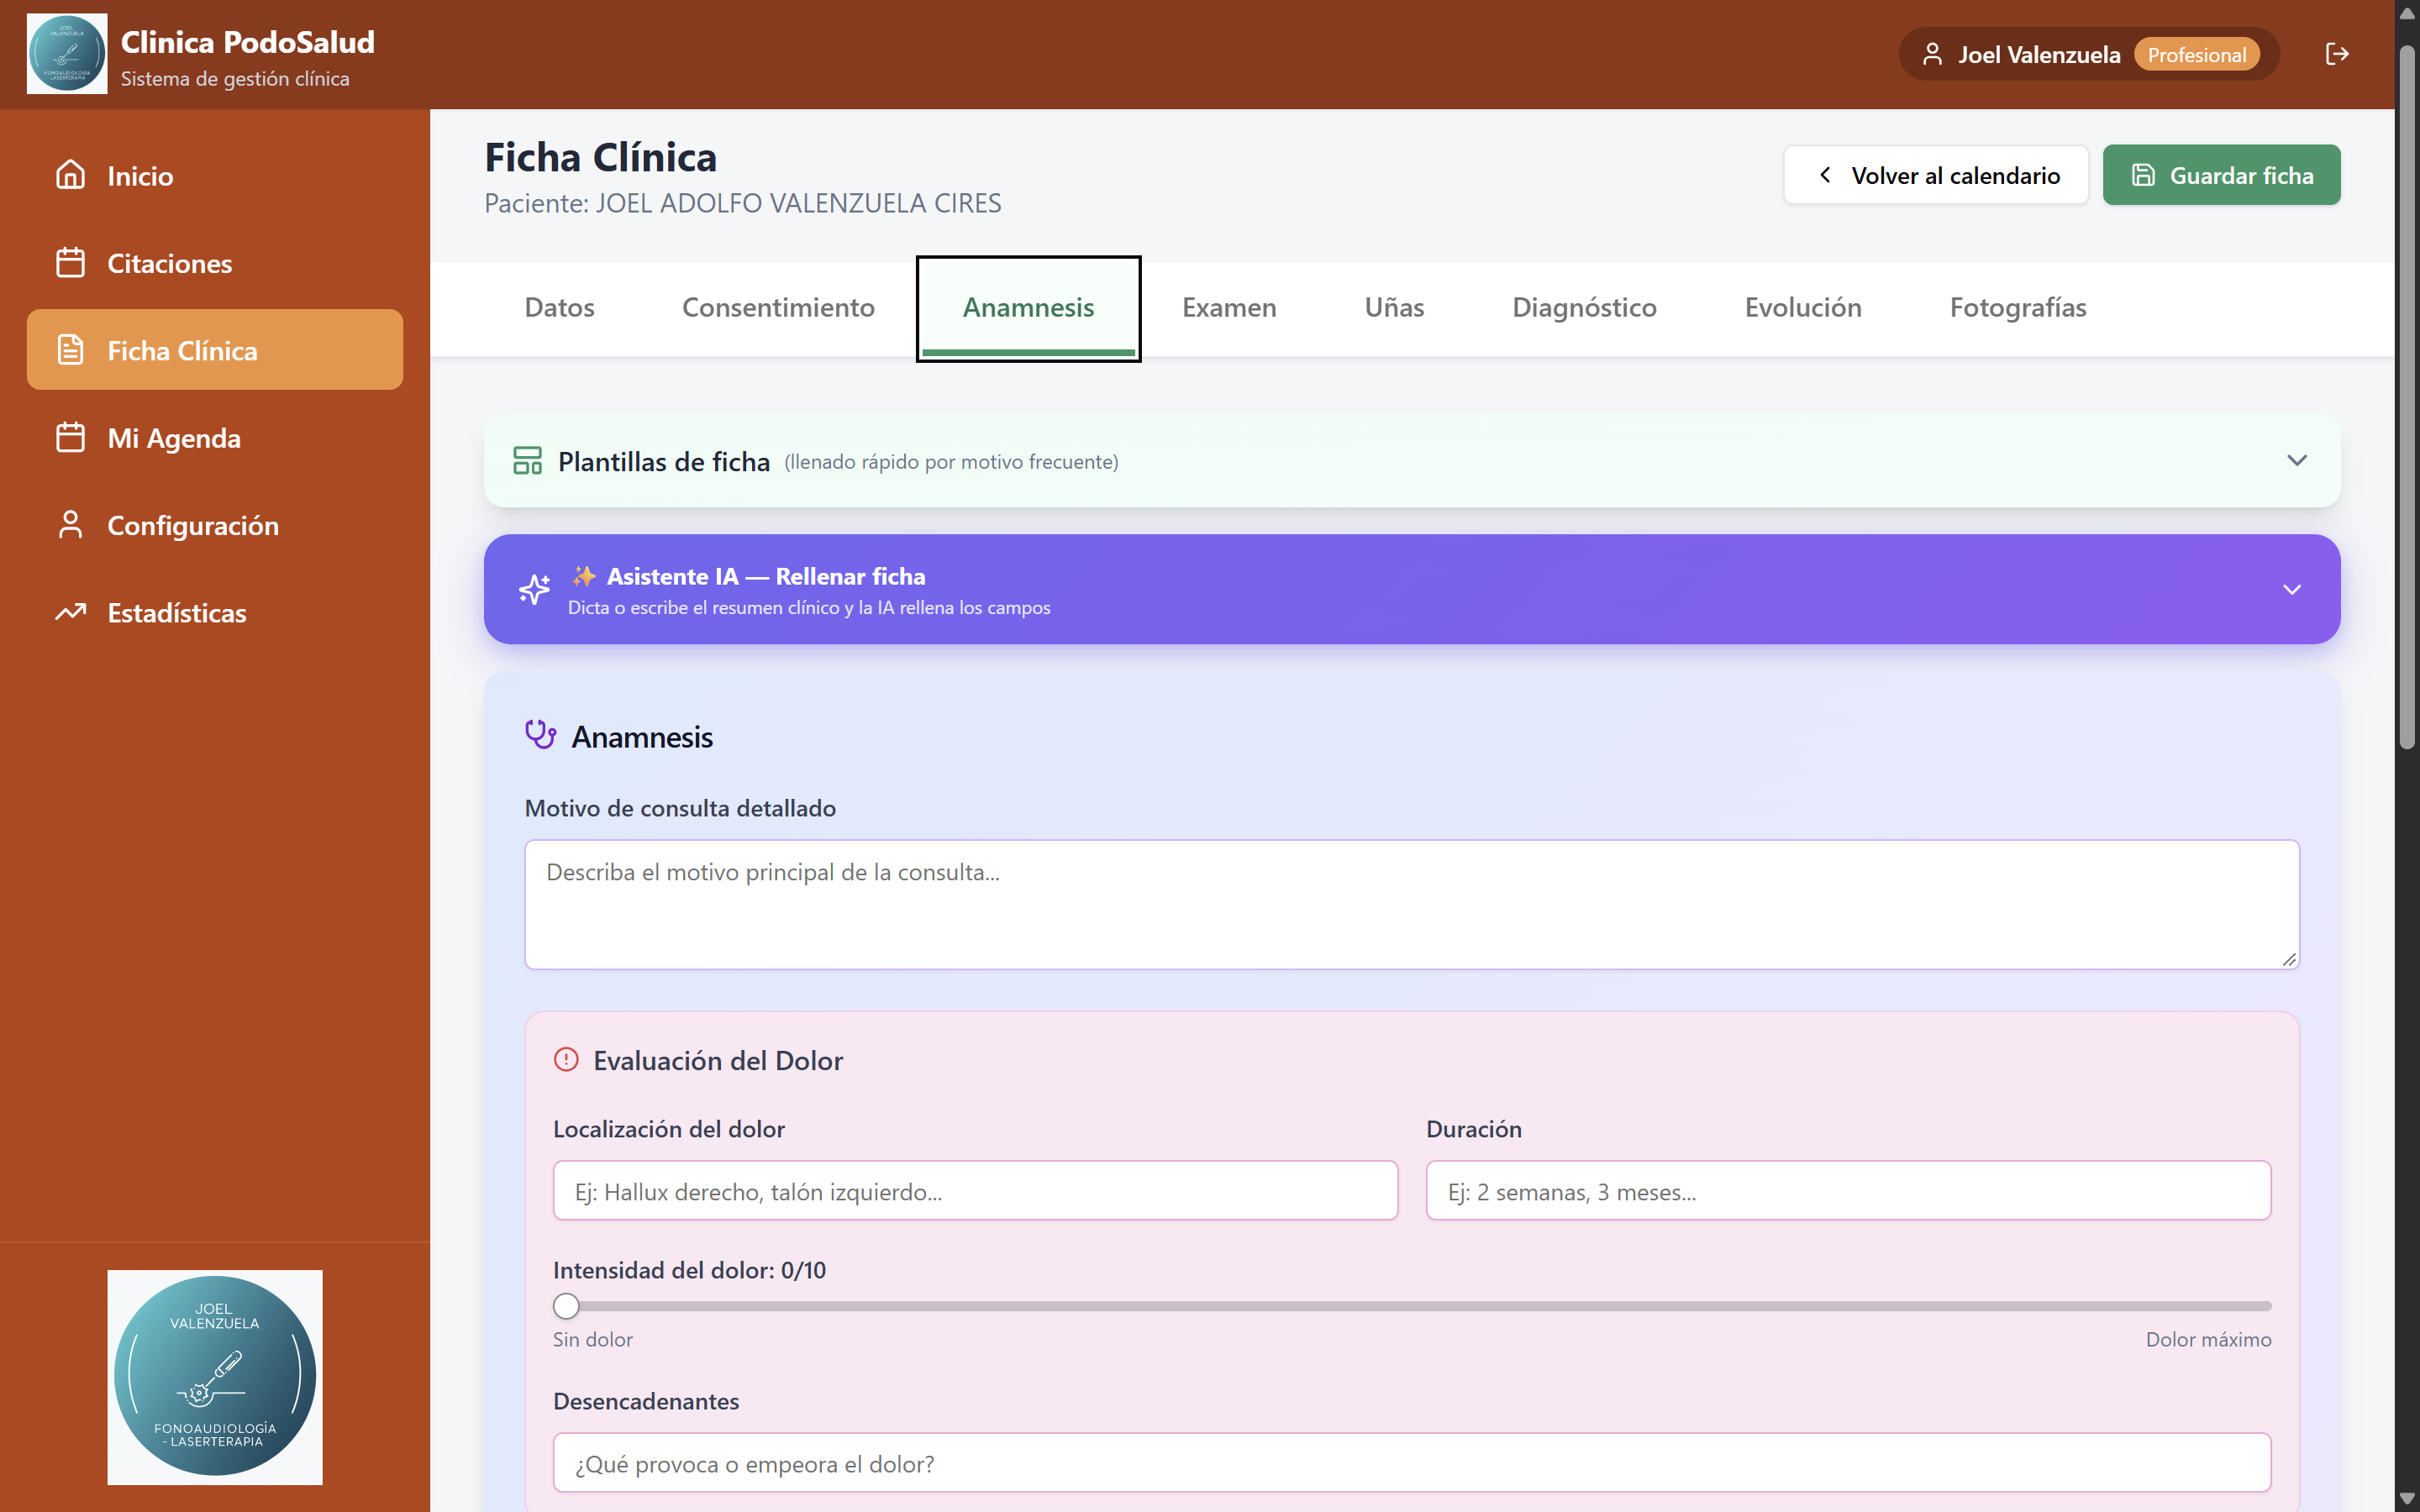The width and height of the screenshot is (2420, 1512).
Task: Click the Desencadenantes input field
Action: pyautogui.click(x=1412, y=1463)
